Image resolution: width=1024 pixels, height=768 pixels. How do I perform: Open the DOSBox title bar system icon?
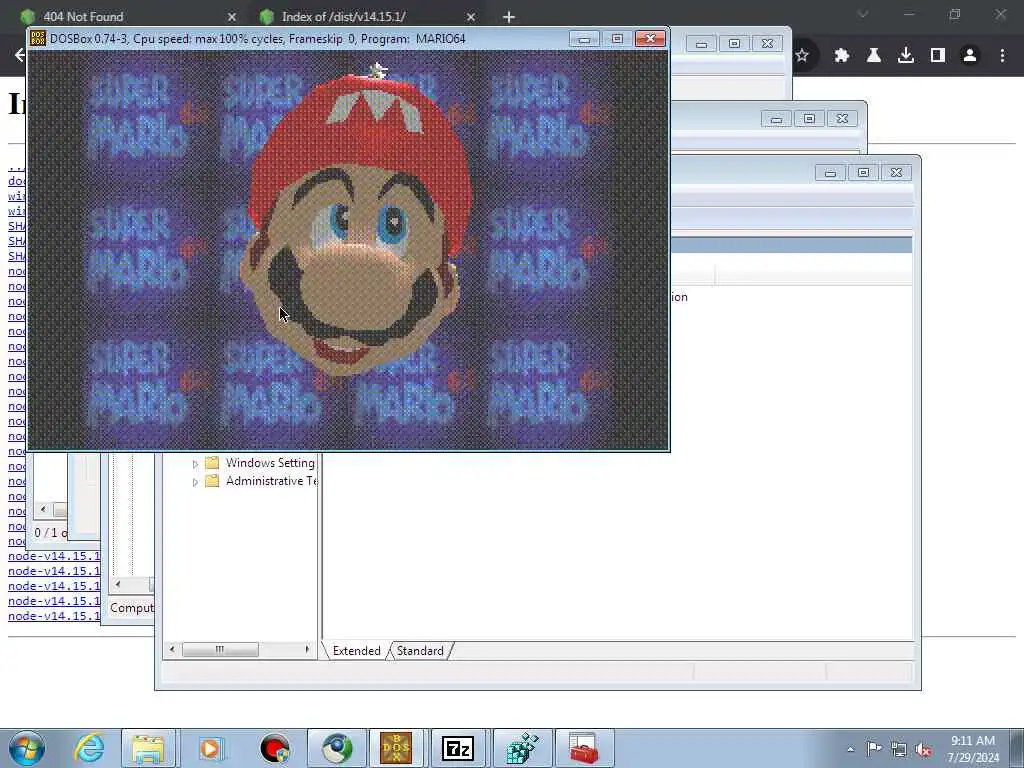[x=38, y=39]
